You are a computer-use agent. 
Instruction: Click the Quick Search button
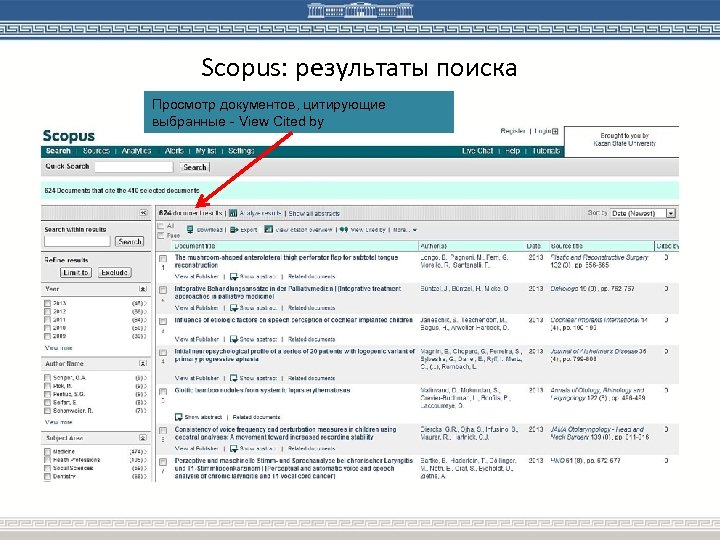click(x=195, y=167)
